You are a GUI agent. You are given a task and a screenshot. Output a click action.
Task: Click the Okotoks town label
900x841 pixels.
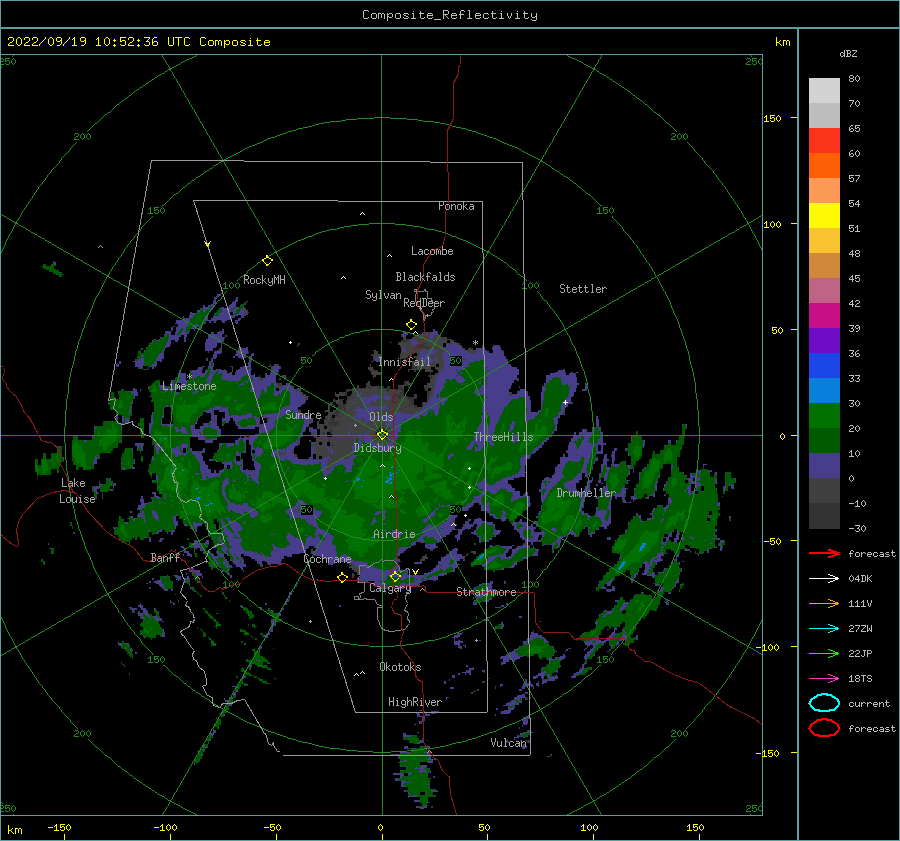[x=400, y=667]
